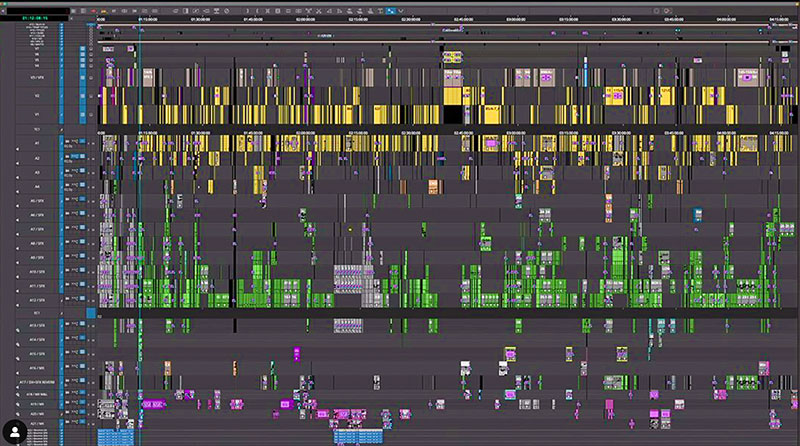Open the round profile avatar icon
800x446 pixels.
coord(16,431)
